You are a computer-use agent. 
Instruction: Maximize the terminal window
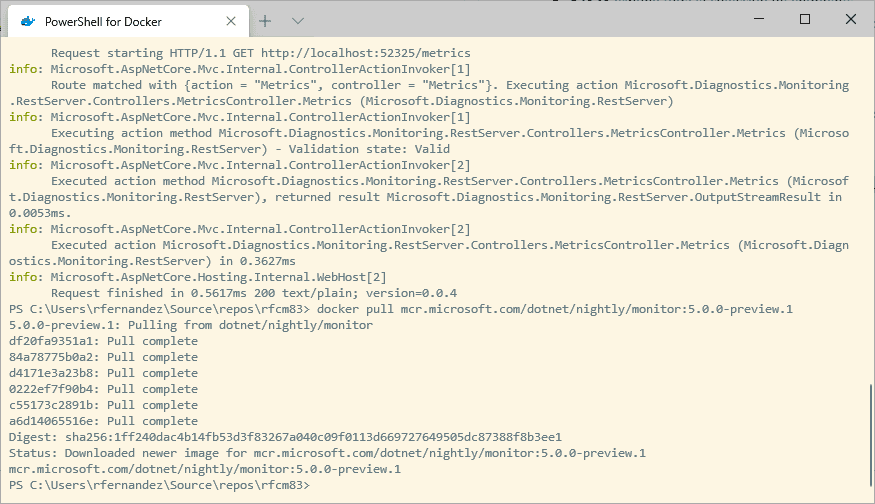coord(805,19)
